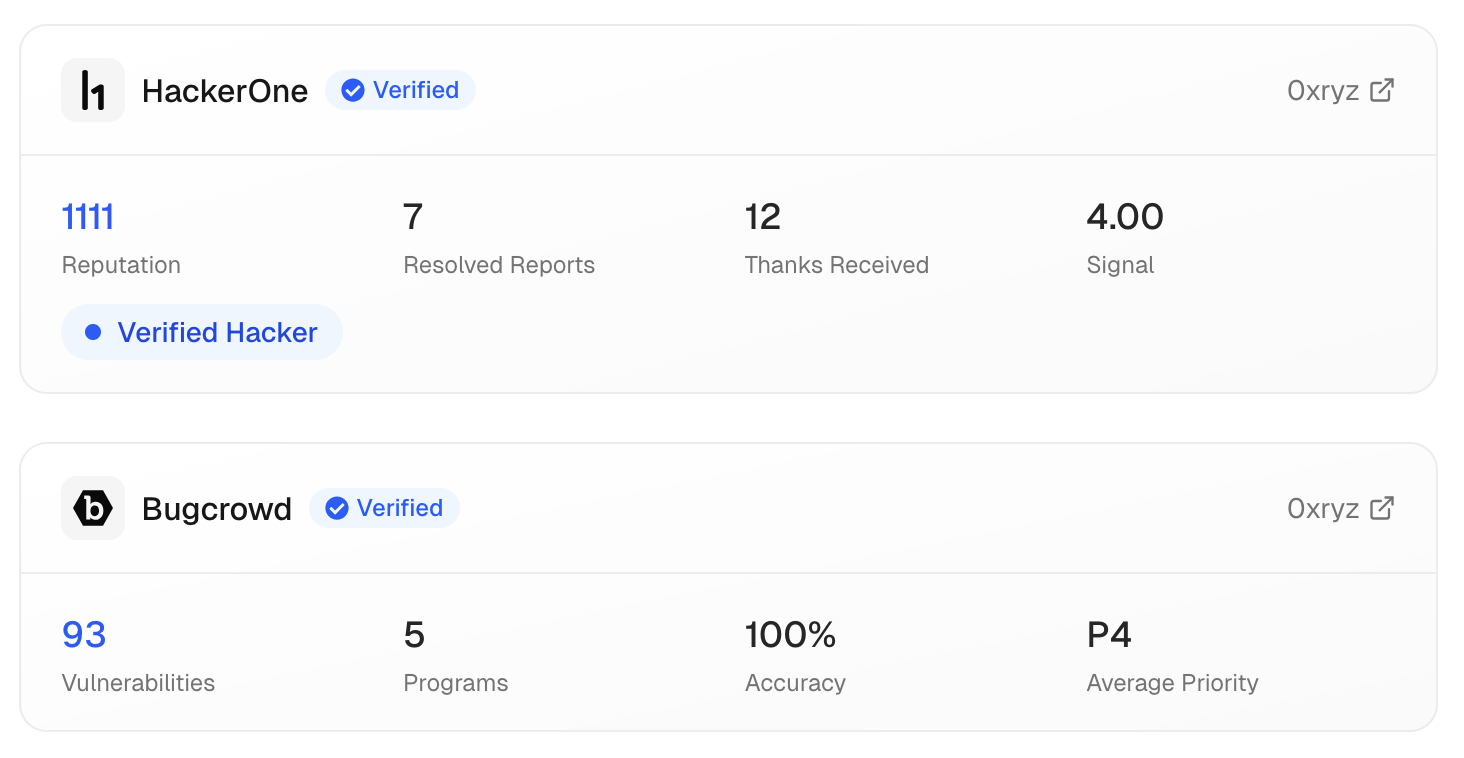Click the 12 Thanks Received stat
The height and width of the screenshot is (758, 1464).
pos(763,217)
